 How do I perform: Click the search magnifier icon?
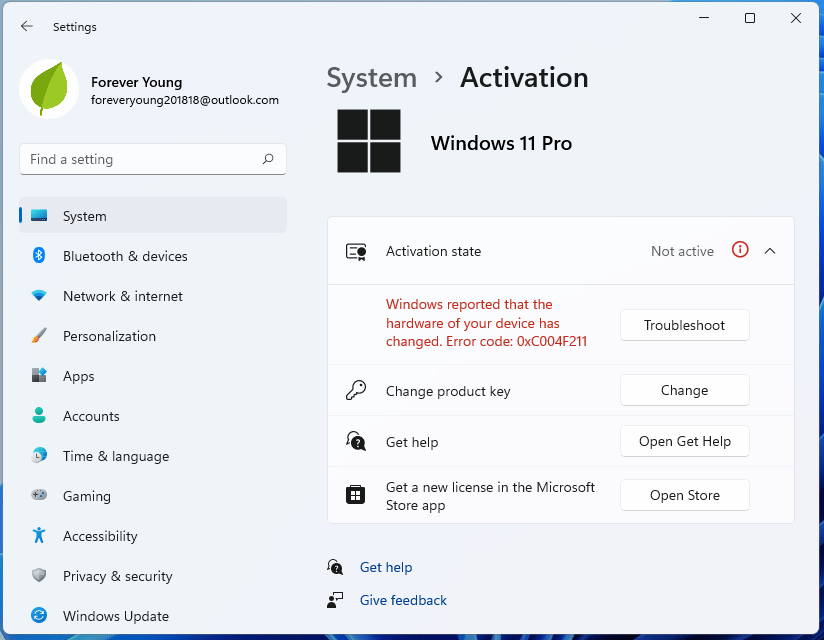268,159
